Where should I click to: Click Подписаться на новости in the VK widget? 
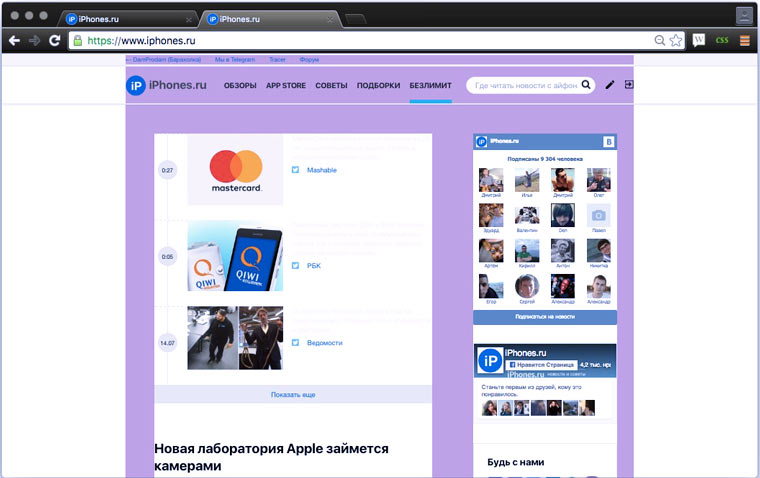tap(545, 317)
